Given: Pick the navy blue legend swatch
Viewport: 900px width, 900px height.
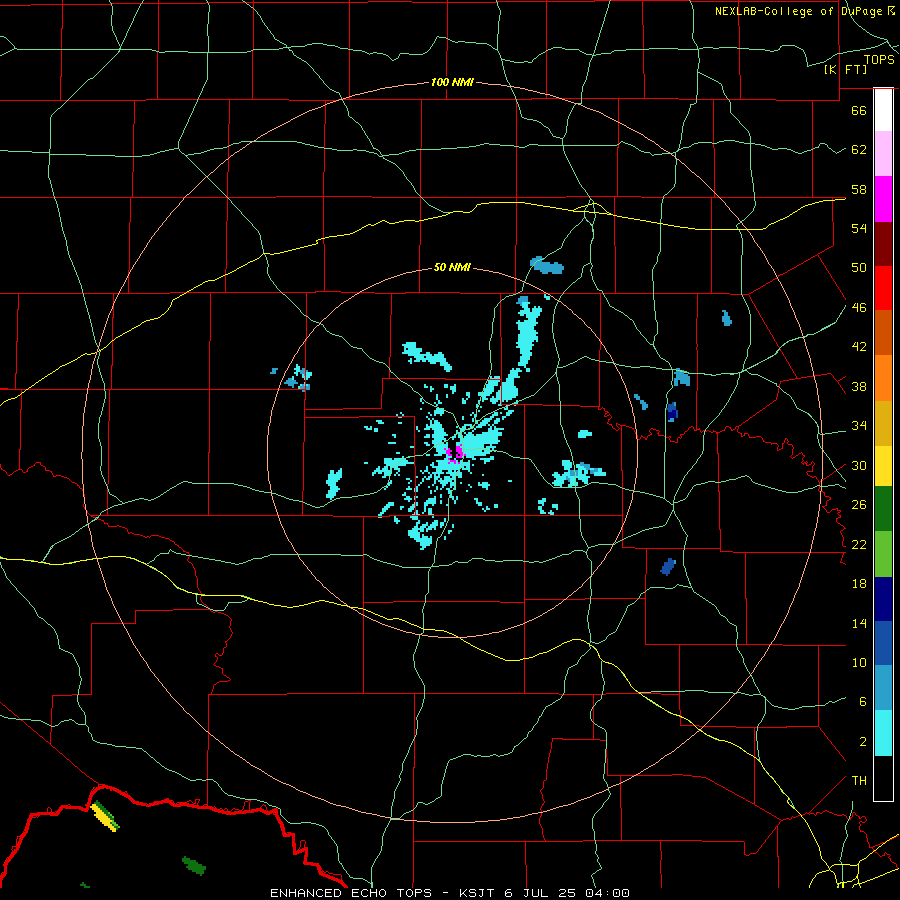Looking at the screenshot, I should coord(883,599).
